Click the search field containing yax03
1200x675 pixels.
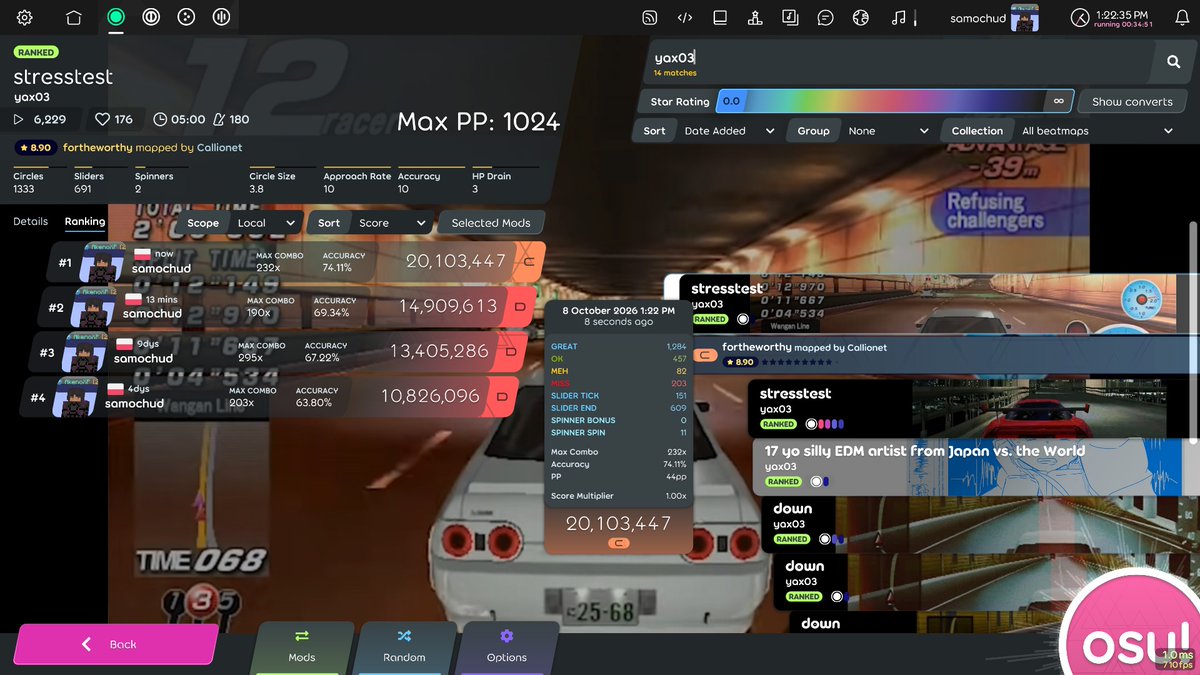[x=900, y=62]
